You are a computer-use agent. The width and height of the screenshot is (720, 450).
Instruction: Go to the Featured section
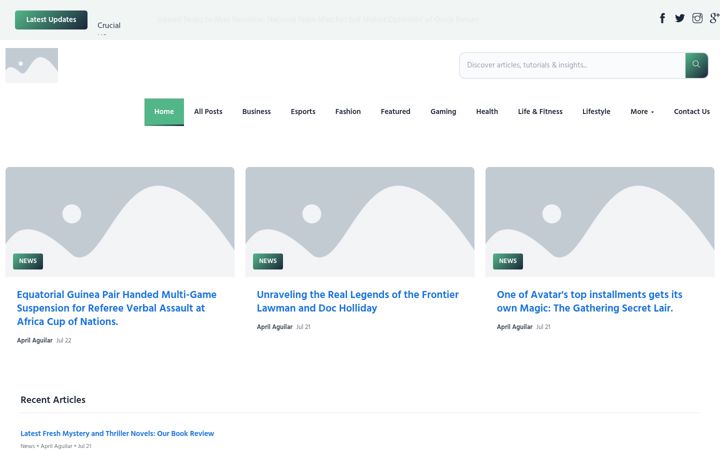[395, 112]
